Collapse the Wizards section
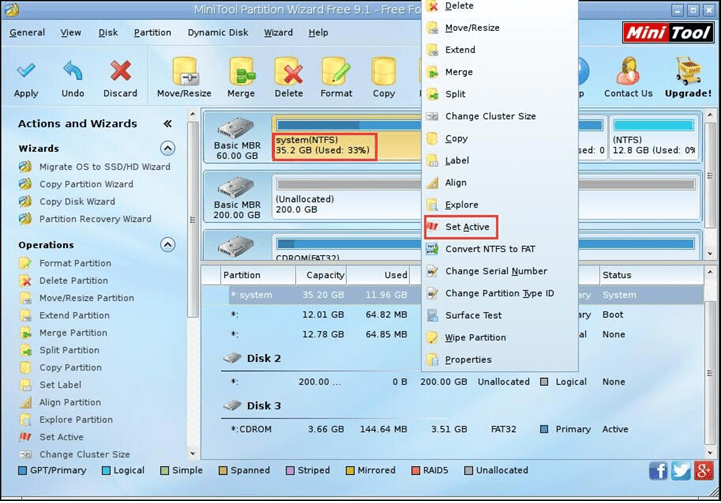 [x=167, y=148]
